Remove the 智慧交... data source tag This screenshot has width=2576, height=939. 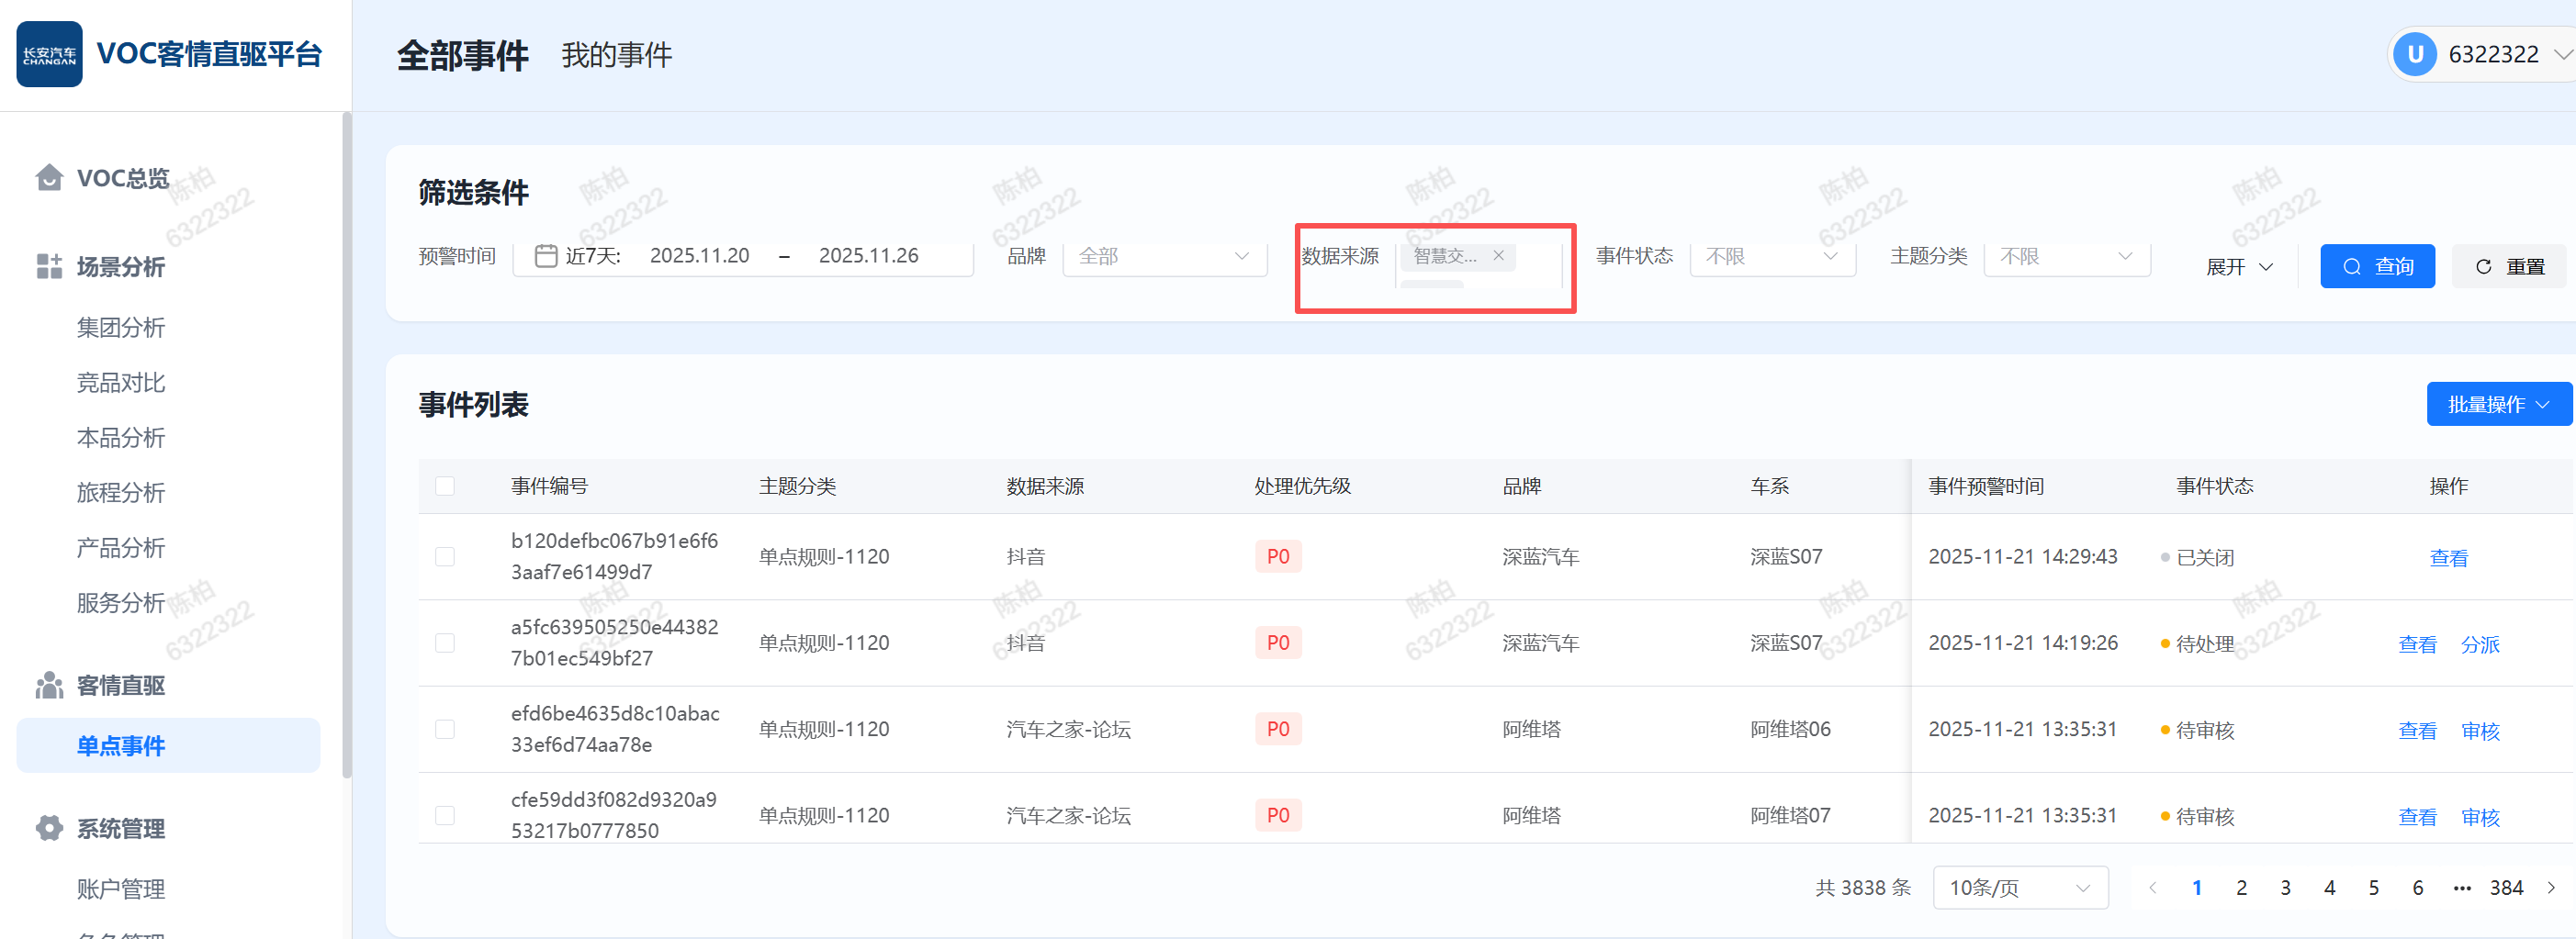pos(1498,256)
